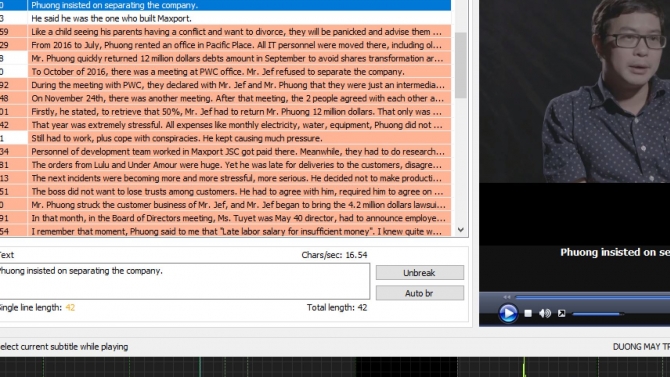This screenshot has width=670, height=377.
Task: Select row 'He said he was the one who built Maxport.'
Action: pyautogui.click(x=225, y=18)
